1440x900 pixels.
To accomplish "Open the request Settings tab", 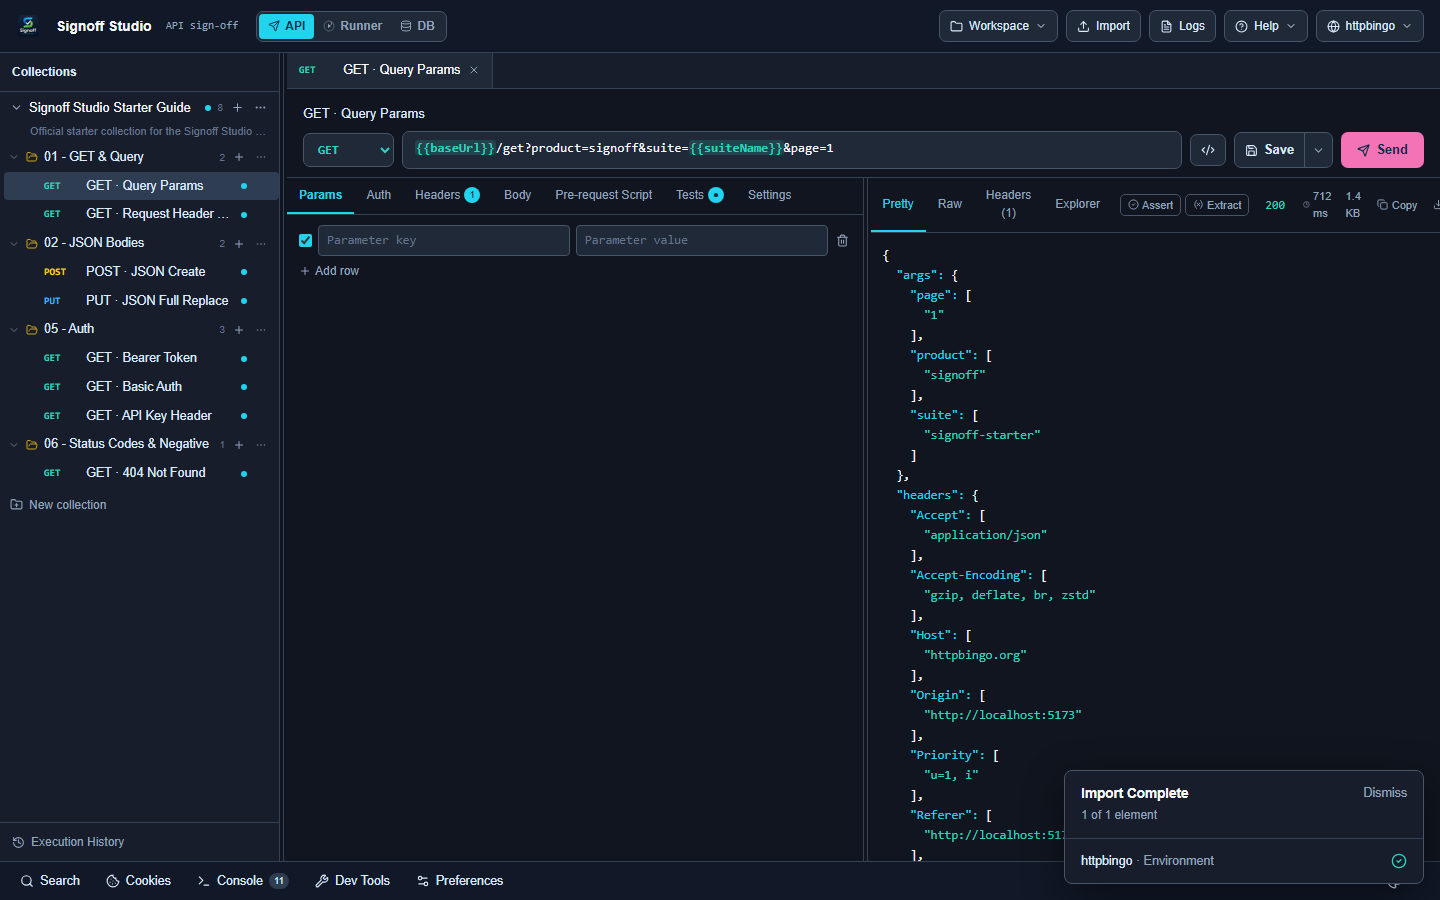I will [x=770, y=195].
